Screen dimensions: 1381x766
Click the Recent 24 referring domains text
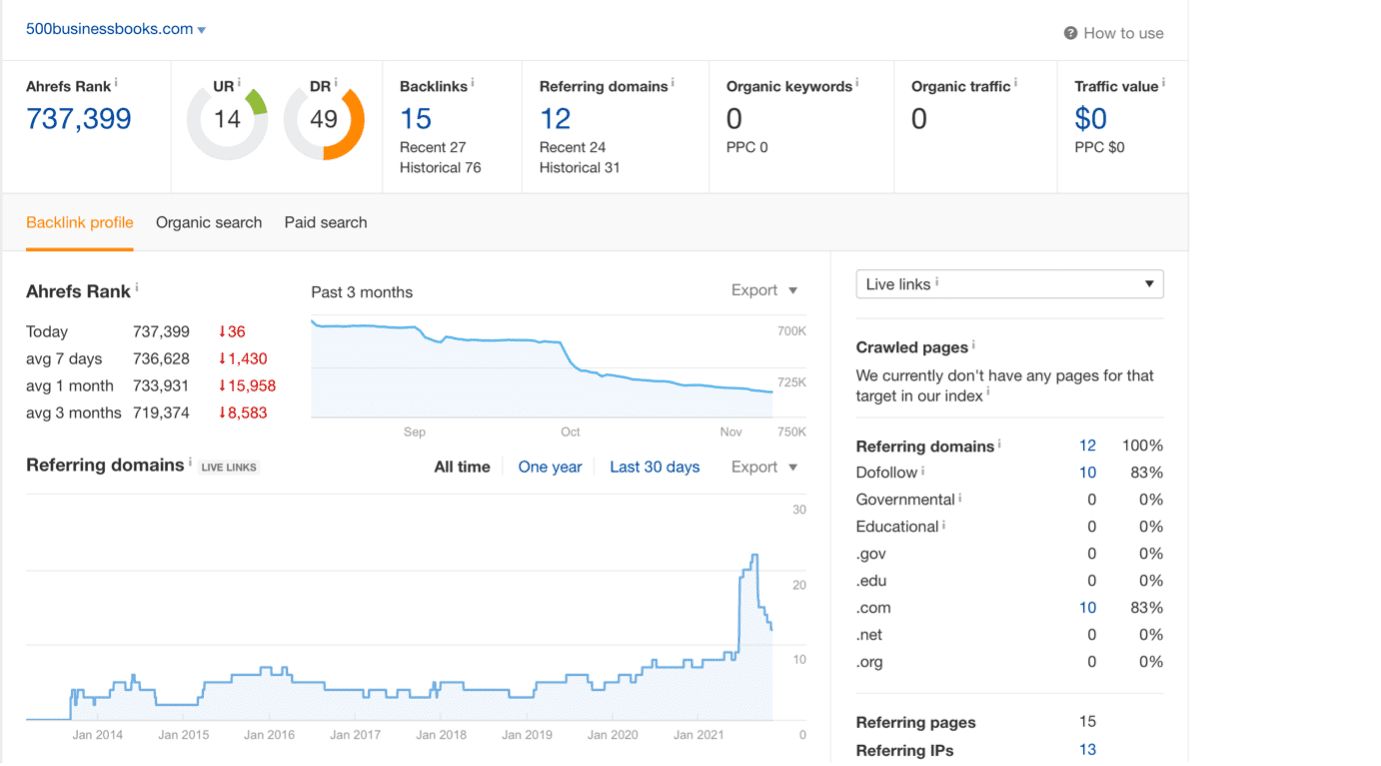pyautogui.click(x=573, y=147)
